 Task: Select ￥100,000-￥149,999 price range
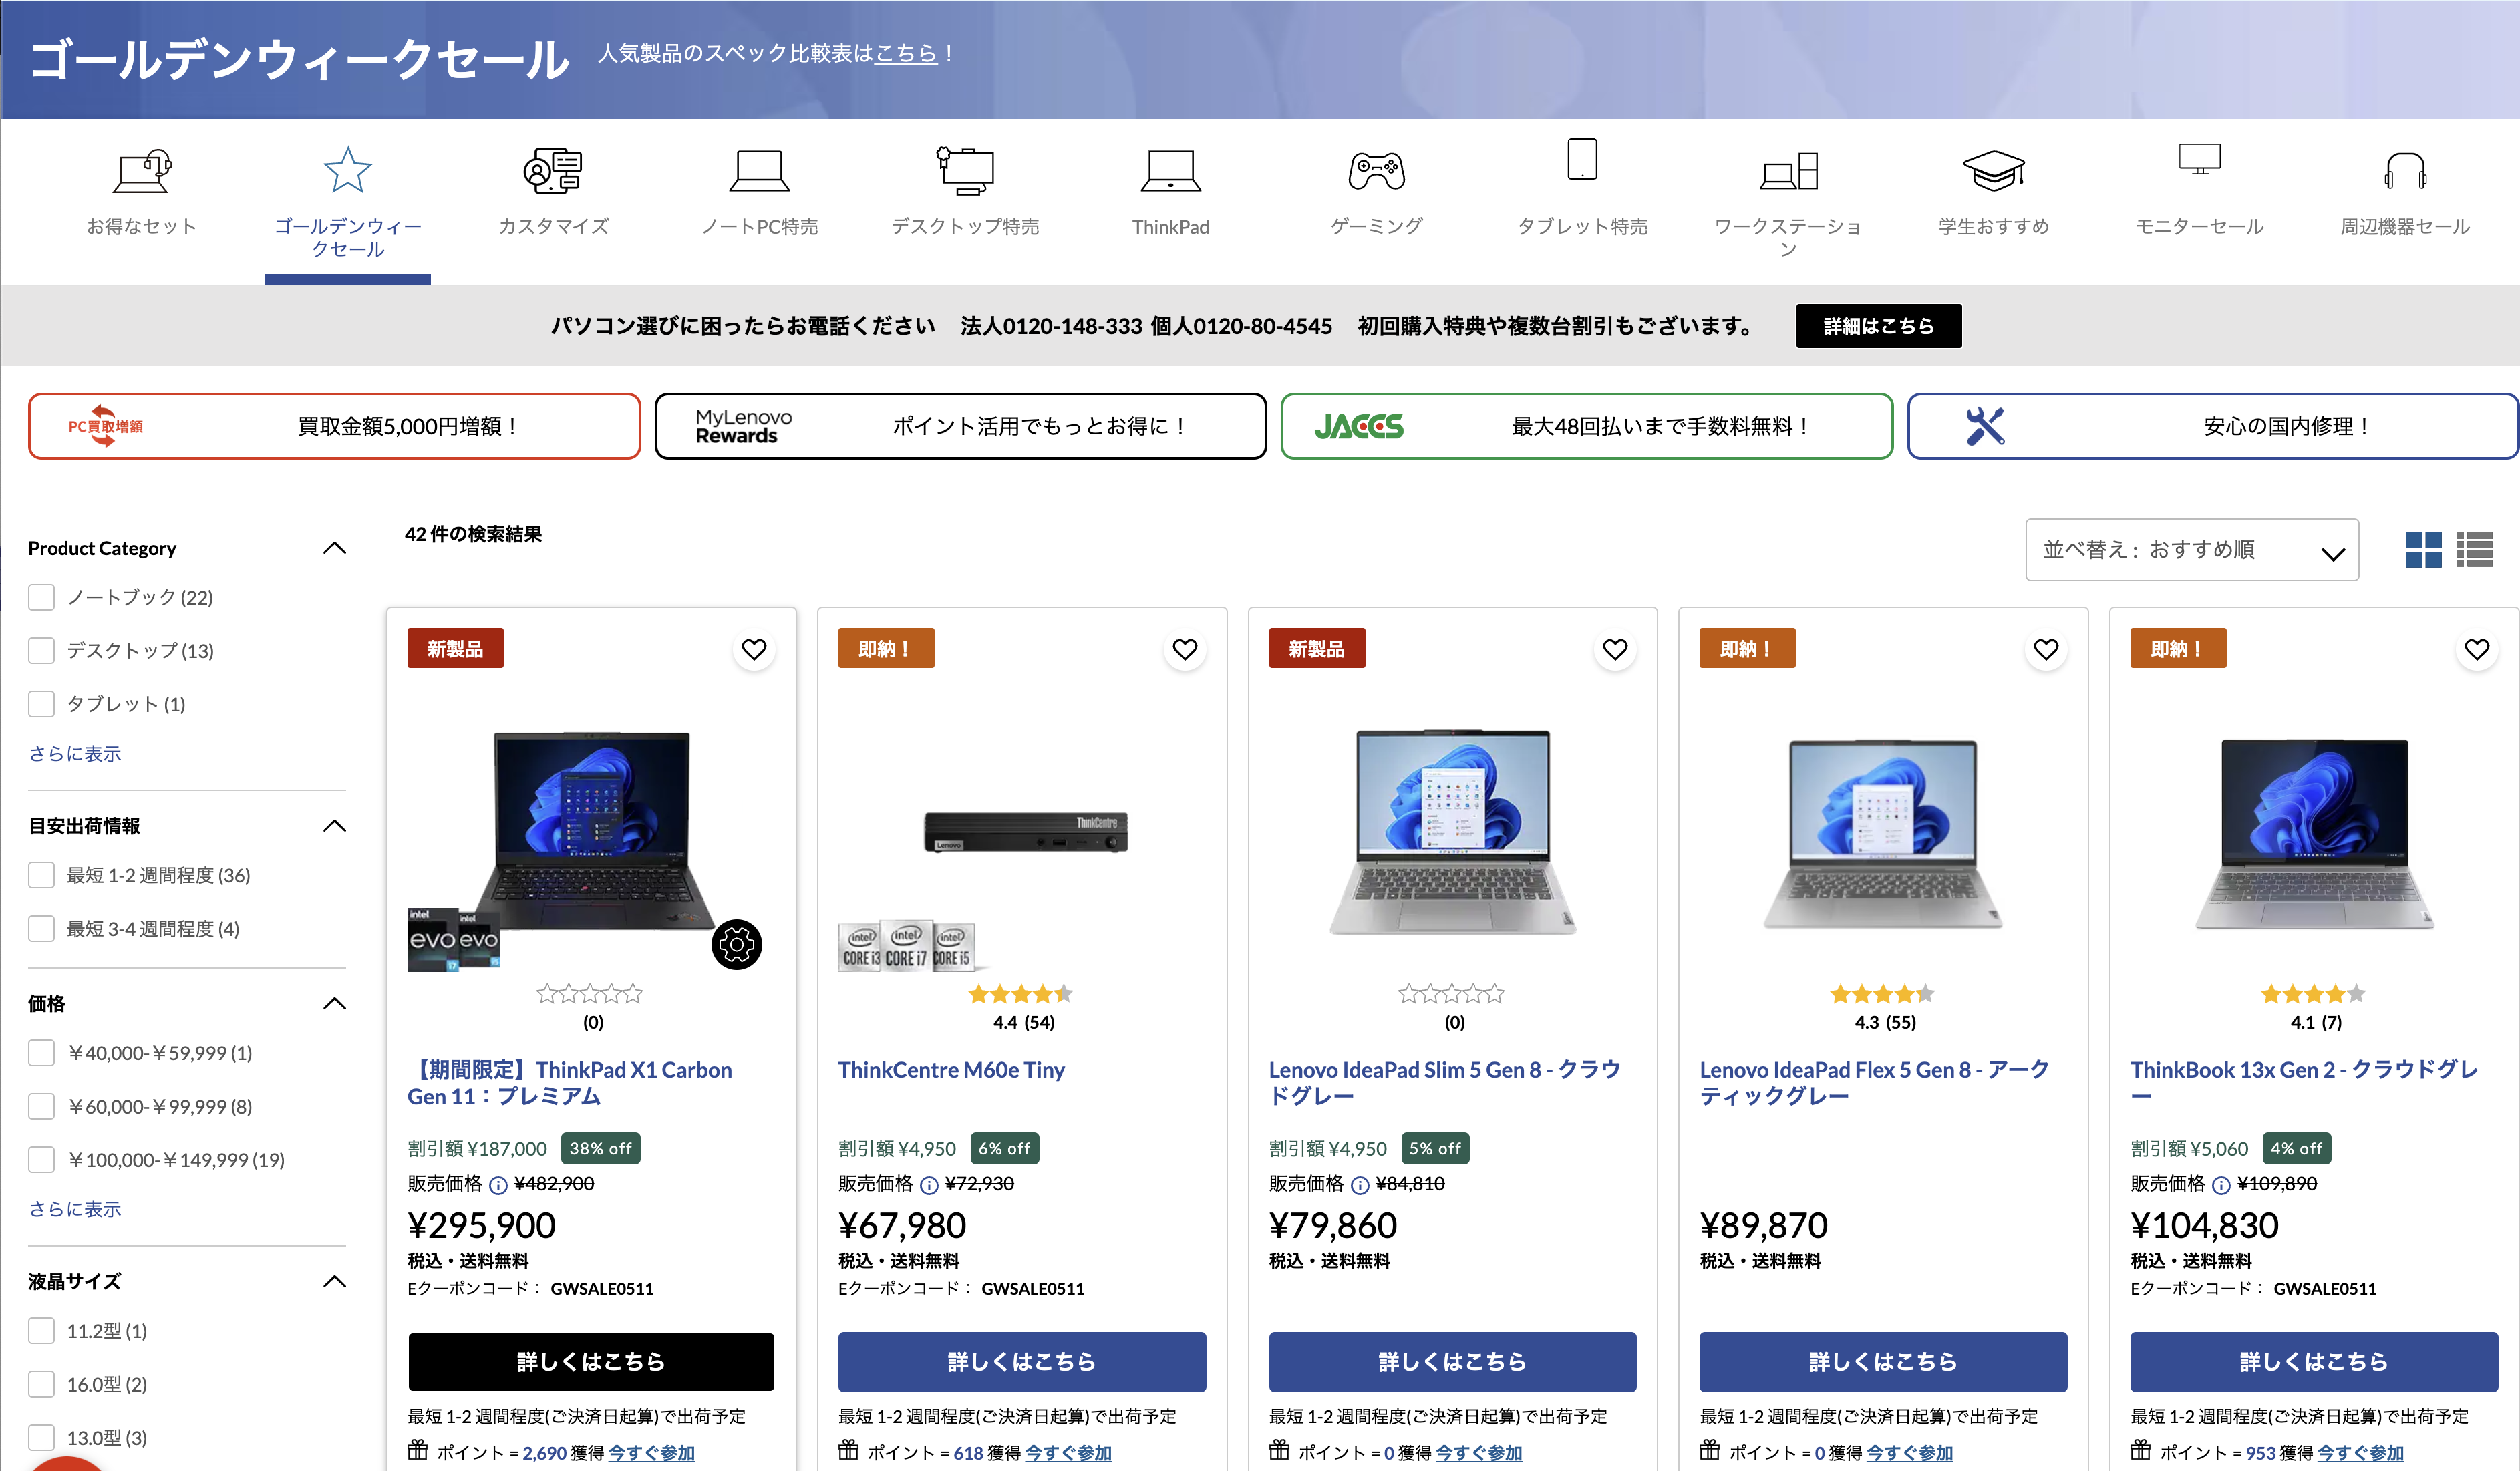(41, 1160)
